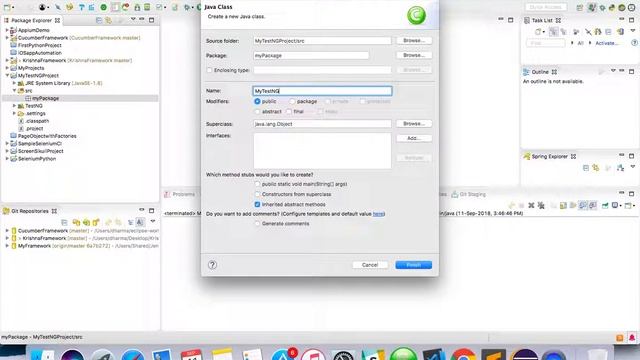This screenshot has height=360, width=640.
Task: Click the Problems tab
Action: pos(180,194)
